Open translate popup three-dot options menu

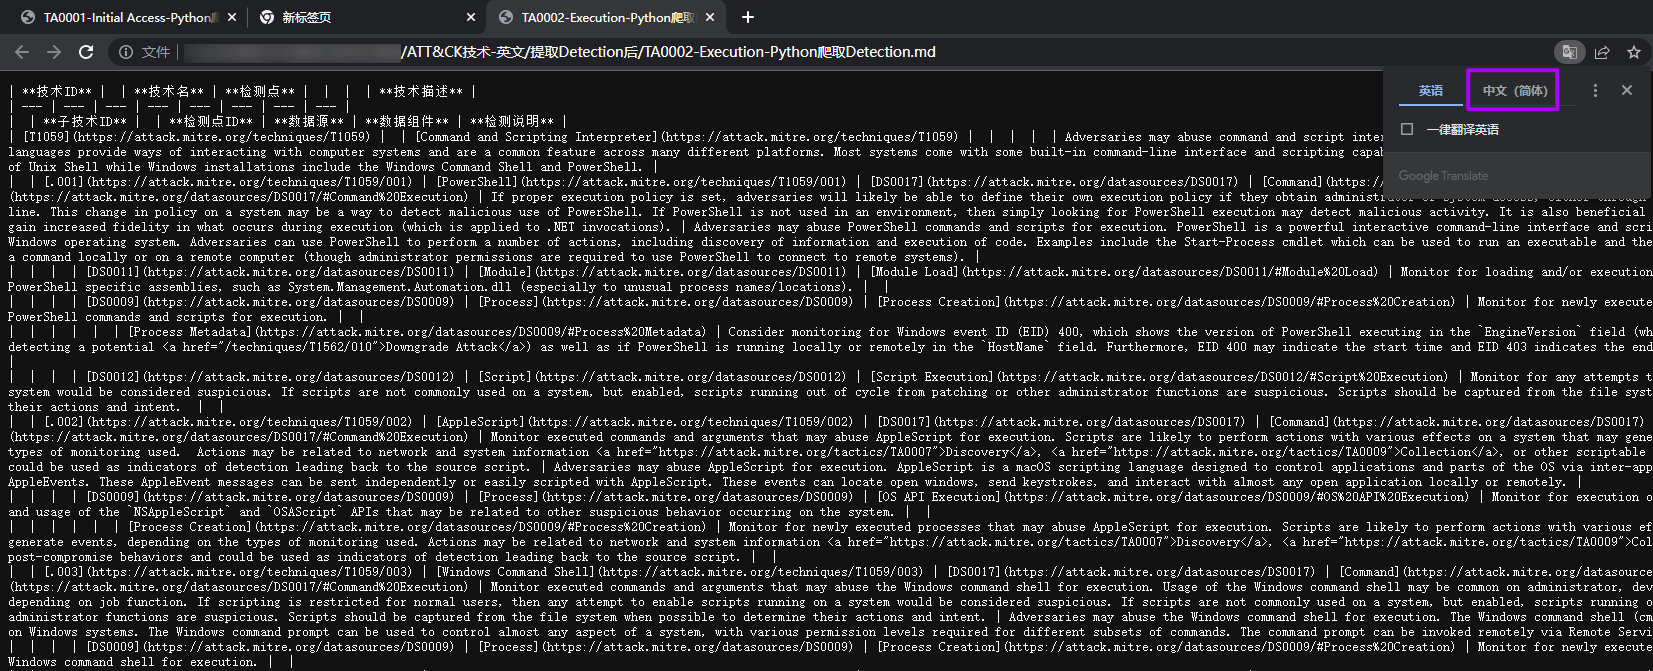[1595, 90]
